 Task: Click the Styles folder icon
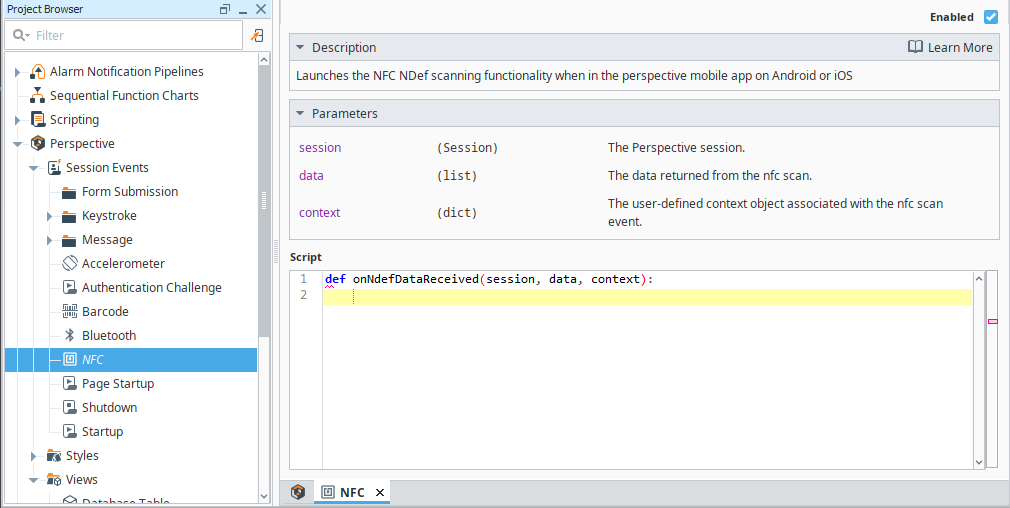[53, 456]
